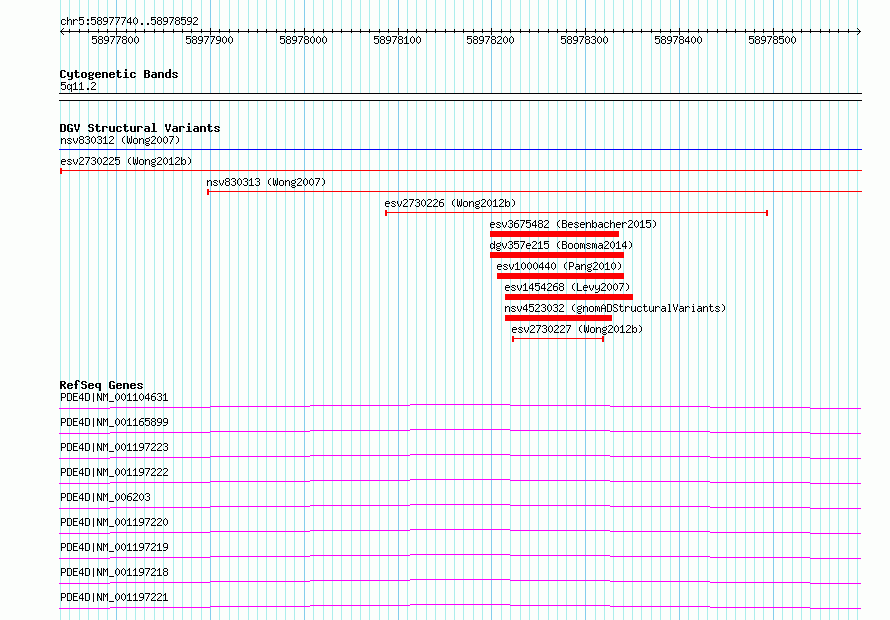Screen dimensions: 890x620
Task: Click the blue nsv830312 variant line
Action: point(460,150)
